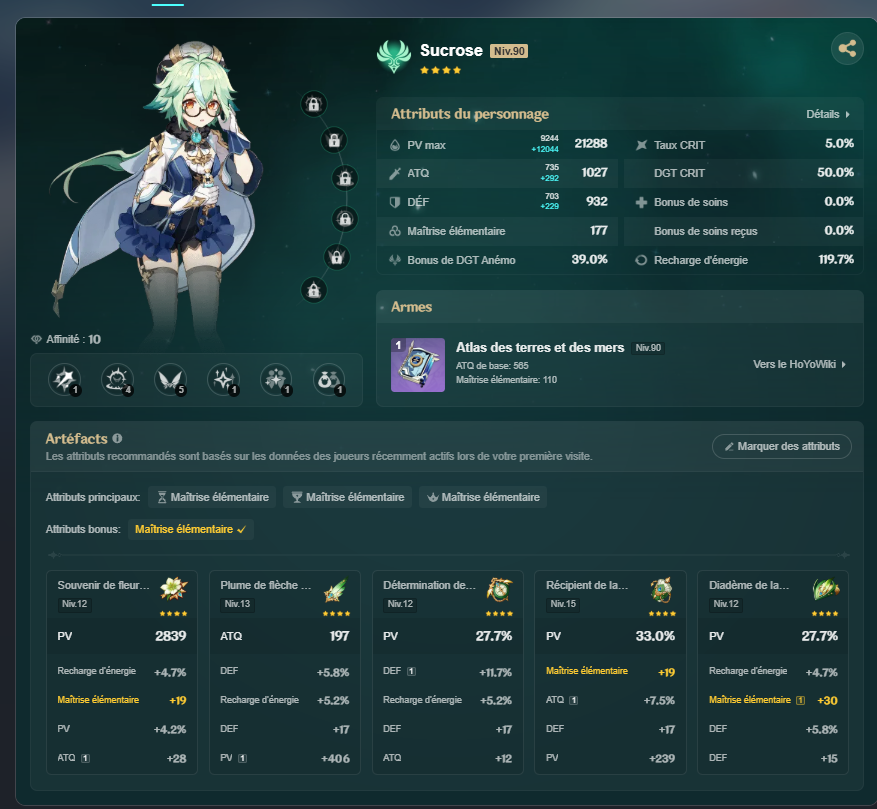This screenshot has width=877, height=809.
Task: Open Vers le HoYoWiki link
Action: (799, 364)
